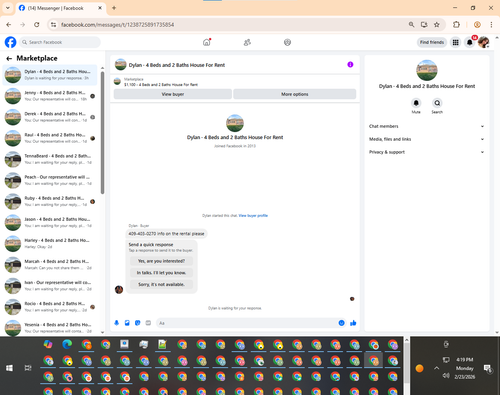Send a voice clip with the microphone icon
This screenshot has width=500, height=395.
tap(117, 323)
